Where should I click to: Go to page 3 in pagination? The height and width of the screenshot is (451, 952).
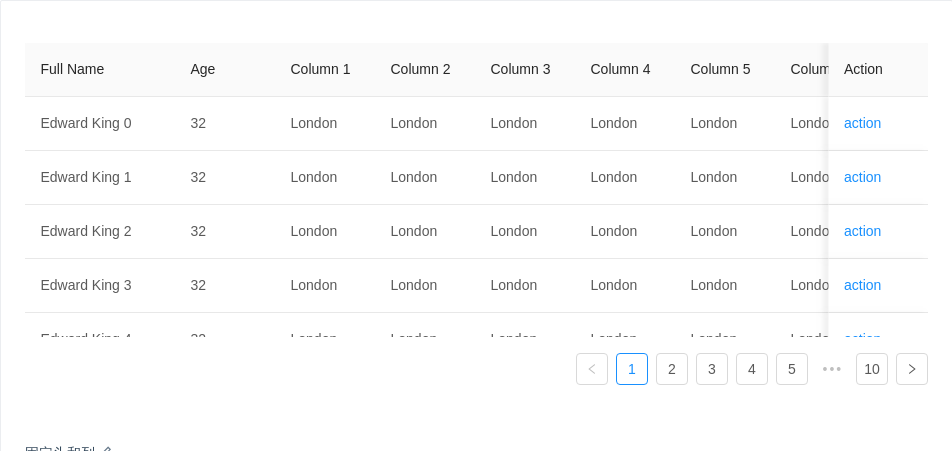(712, 369)
